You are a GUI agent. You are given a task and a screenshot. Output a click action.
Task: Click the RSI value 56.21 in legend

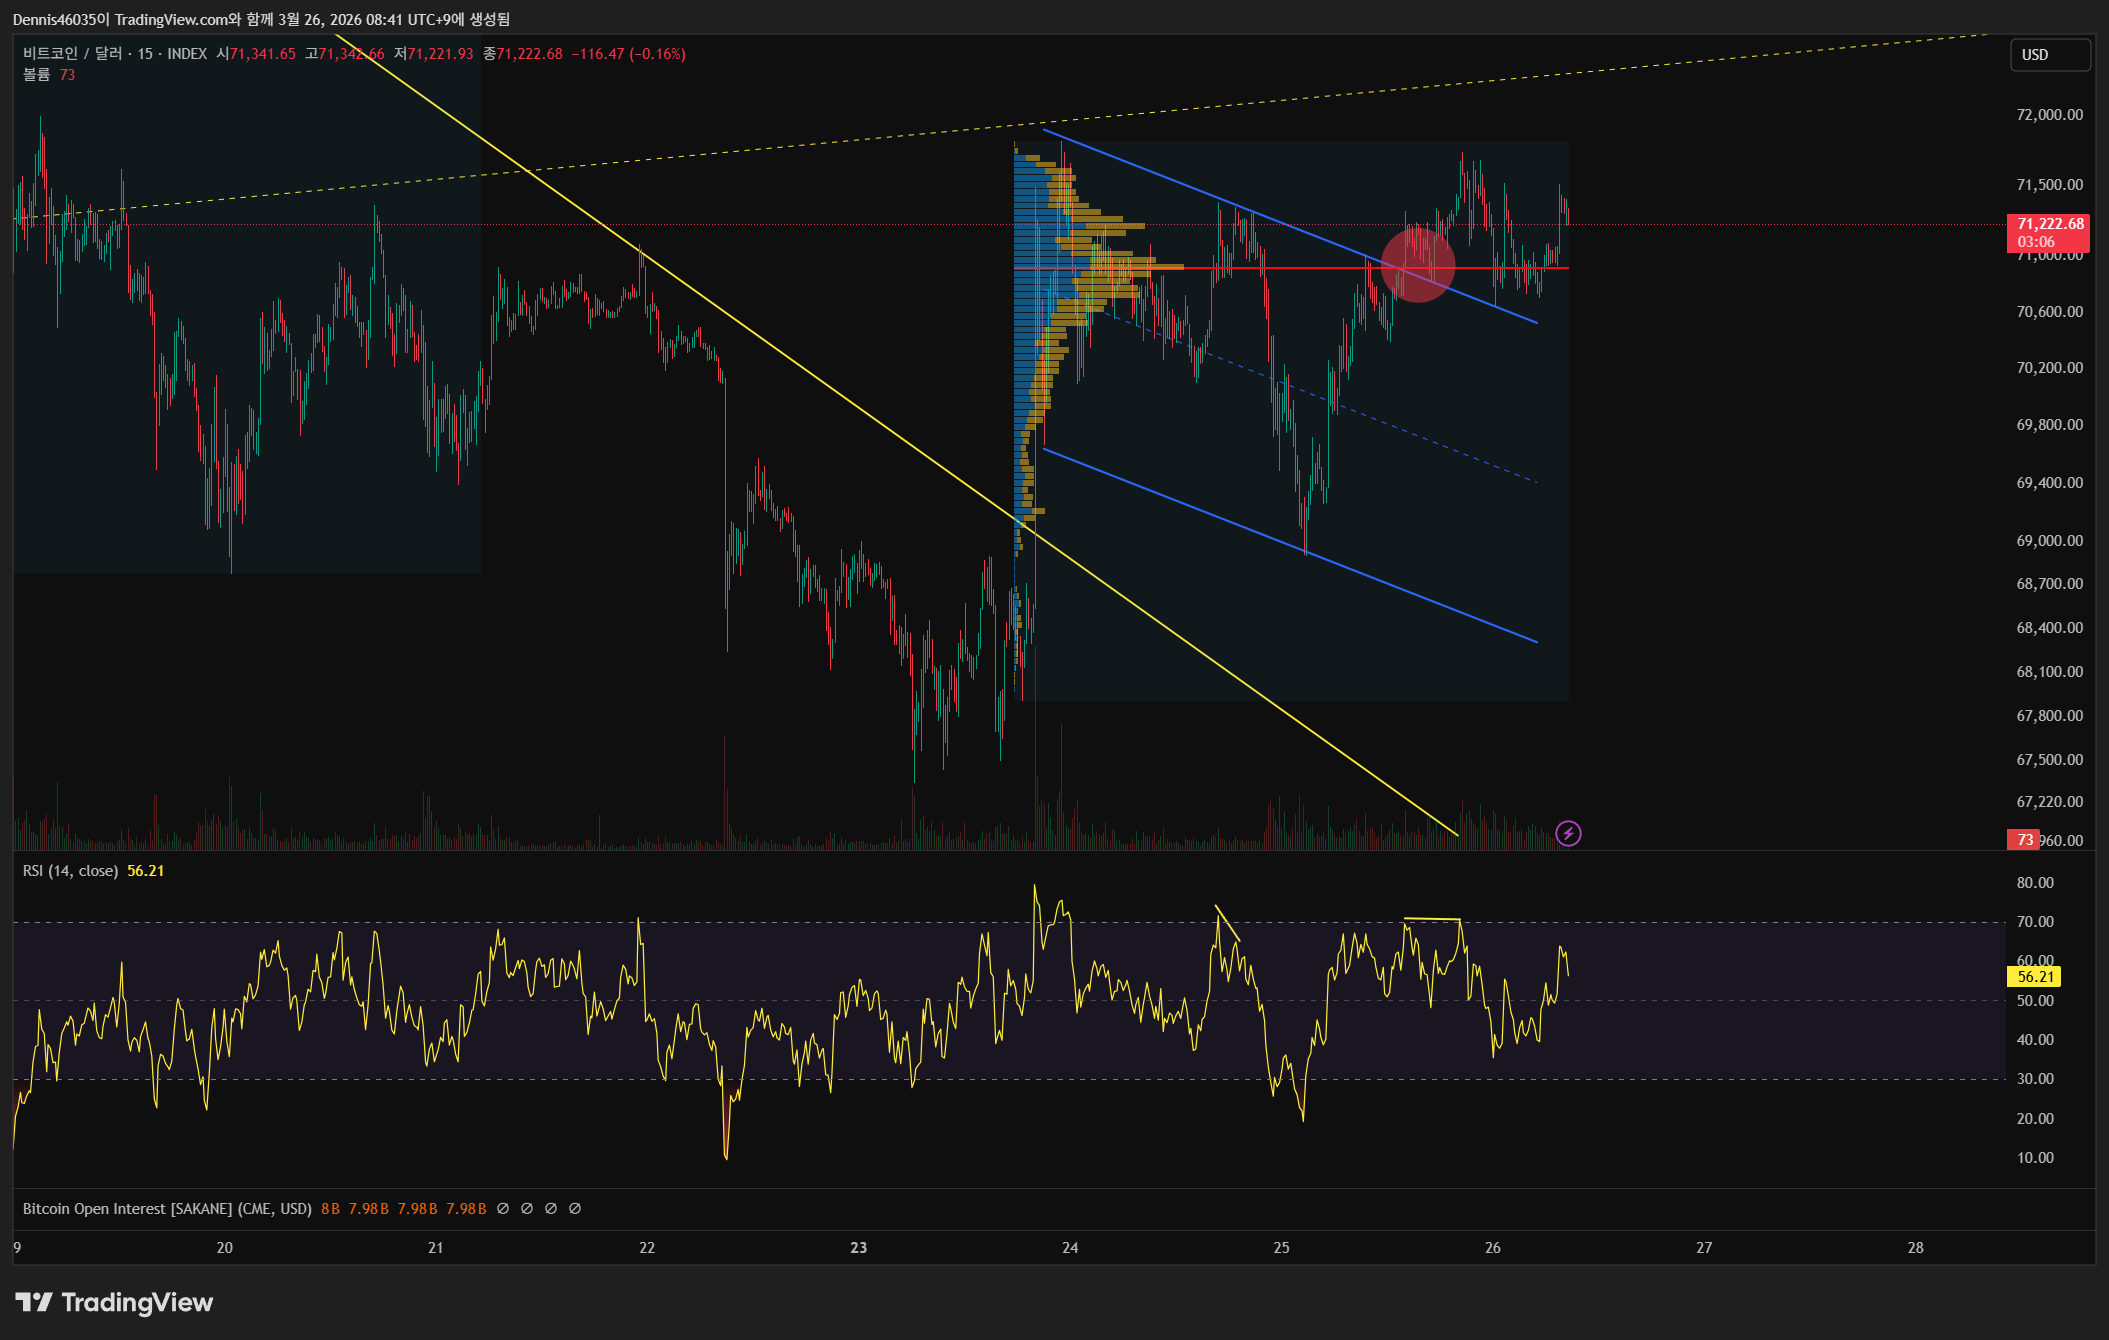[146, 871]
